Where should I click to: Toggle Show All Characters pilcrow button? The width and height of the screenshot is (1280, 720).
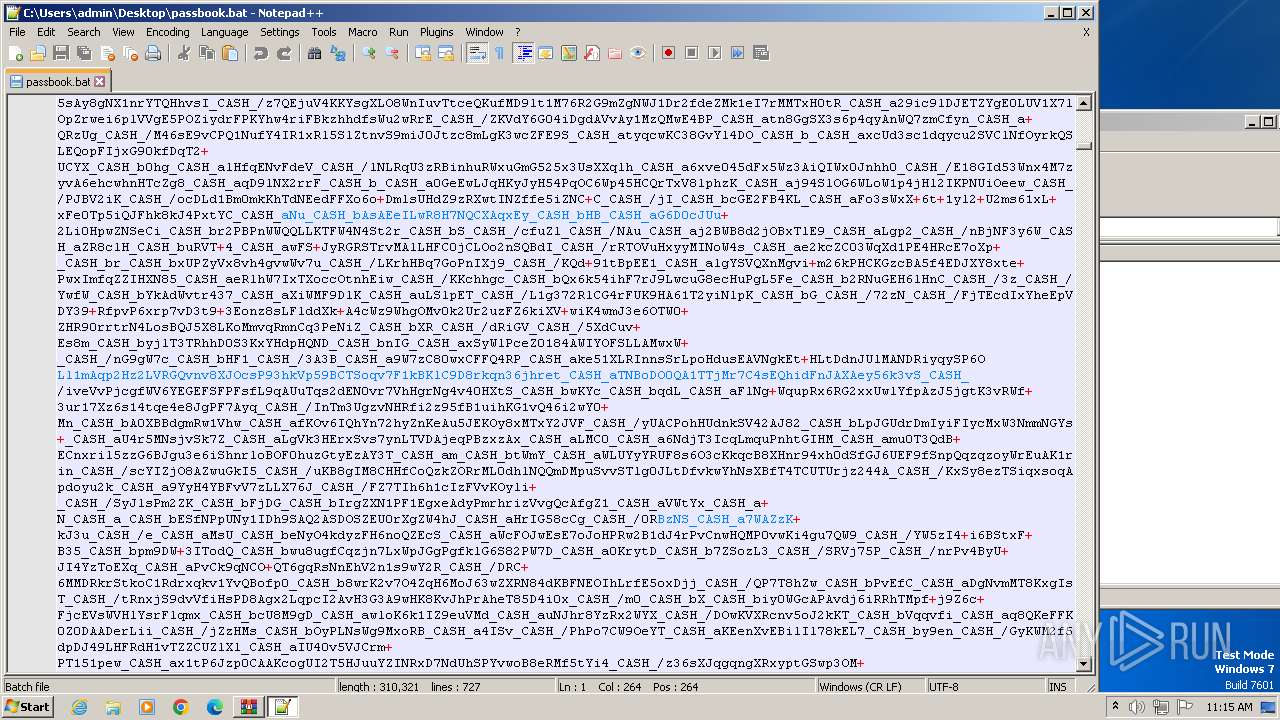pos(499,53)
